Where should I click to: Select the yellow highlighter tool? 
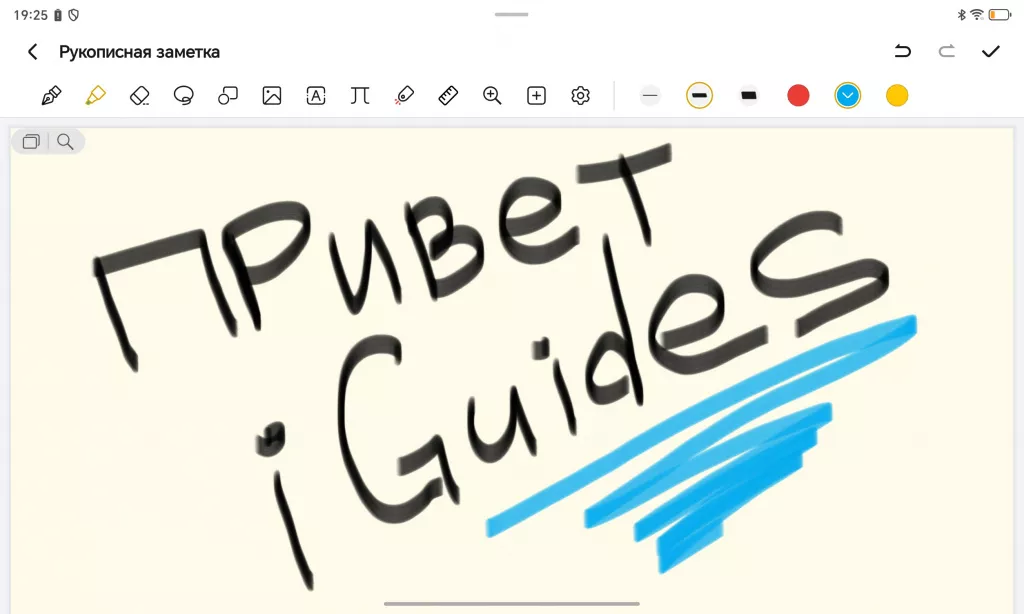point(95,95)
